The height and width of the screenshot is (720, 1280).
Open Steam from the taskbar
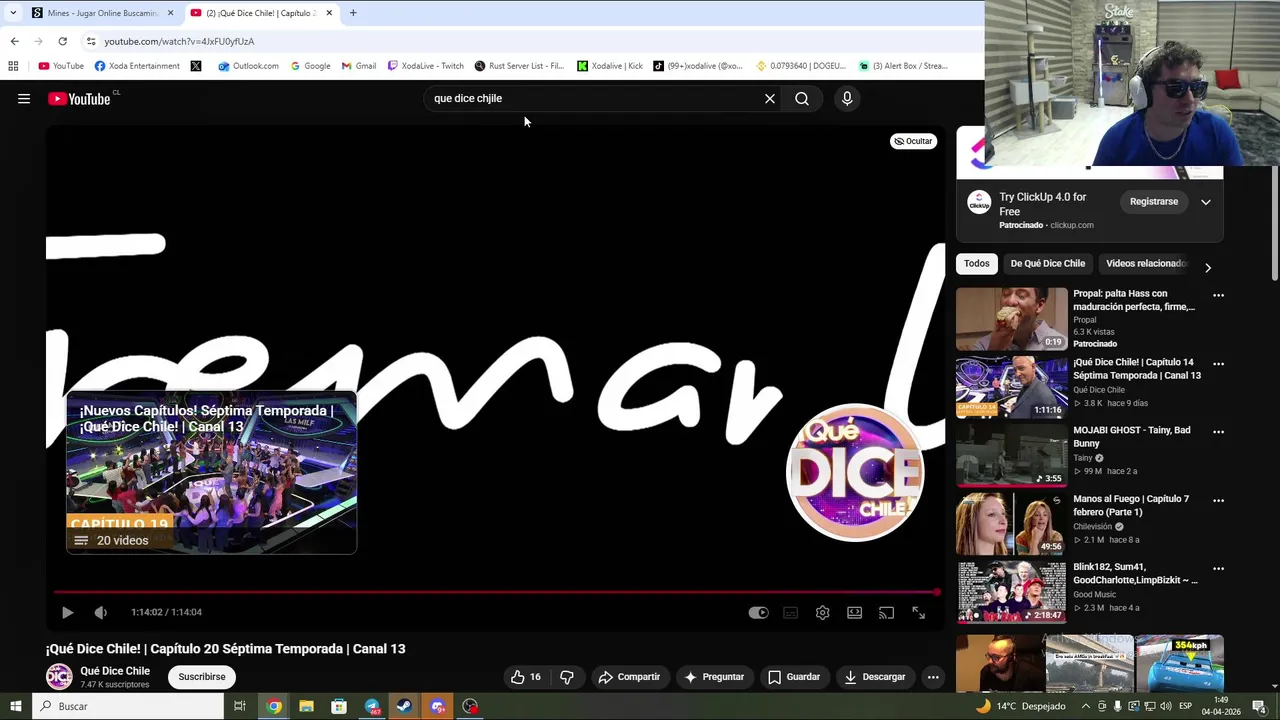405,706
